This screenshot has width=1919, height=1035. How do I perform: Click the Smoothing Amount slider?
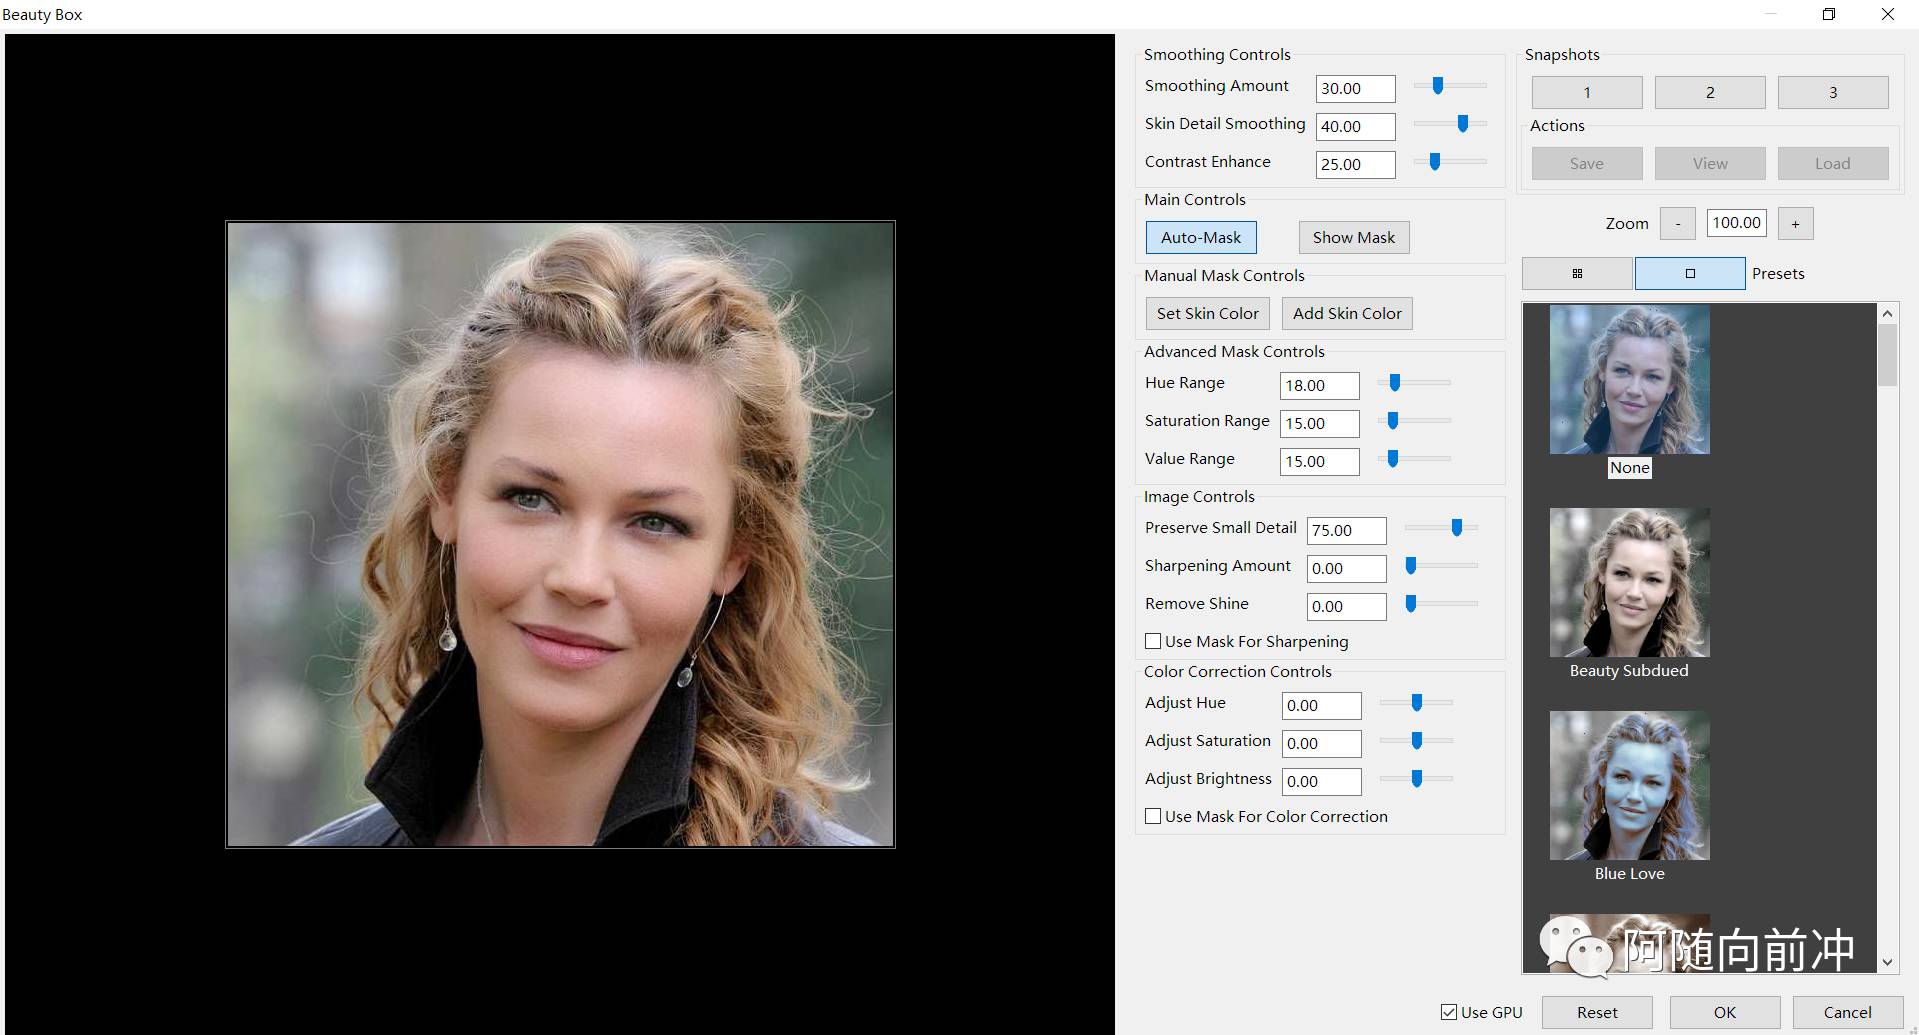[x=1449, y=86]
